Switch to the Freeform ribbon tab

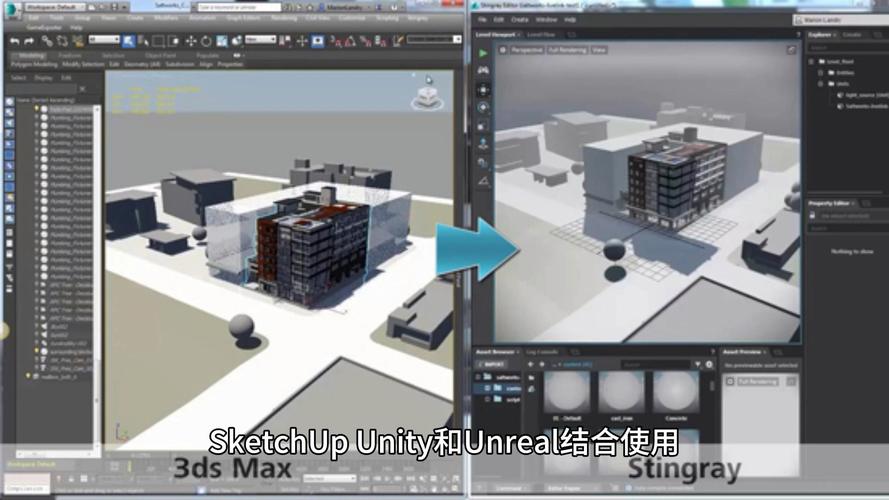(70, 56)
